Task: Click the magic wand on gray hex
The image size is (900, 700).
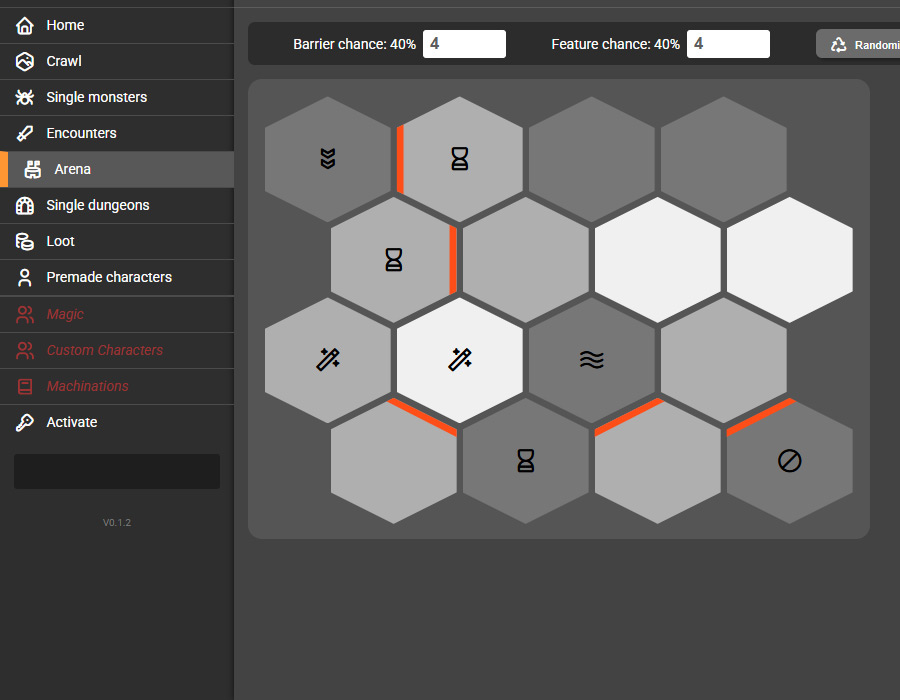Action: point(328,360)
